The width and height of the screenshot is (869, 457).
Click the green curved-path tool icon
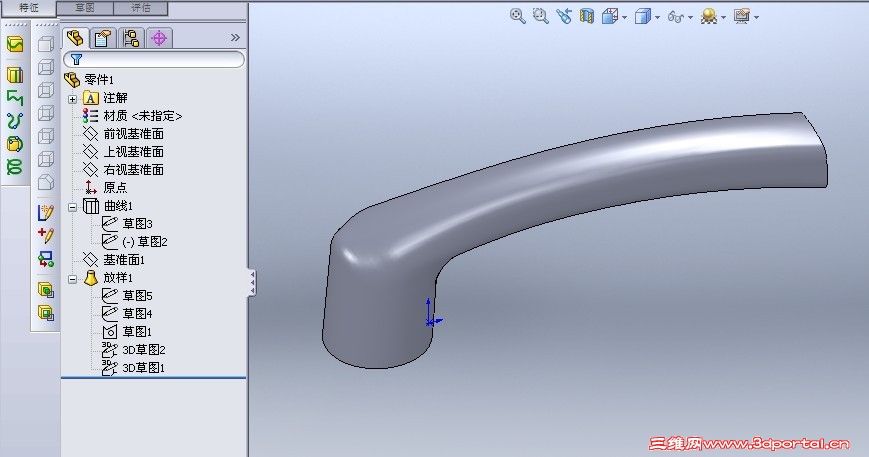tap(15, 121)
